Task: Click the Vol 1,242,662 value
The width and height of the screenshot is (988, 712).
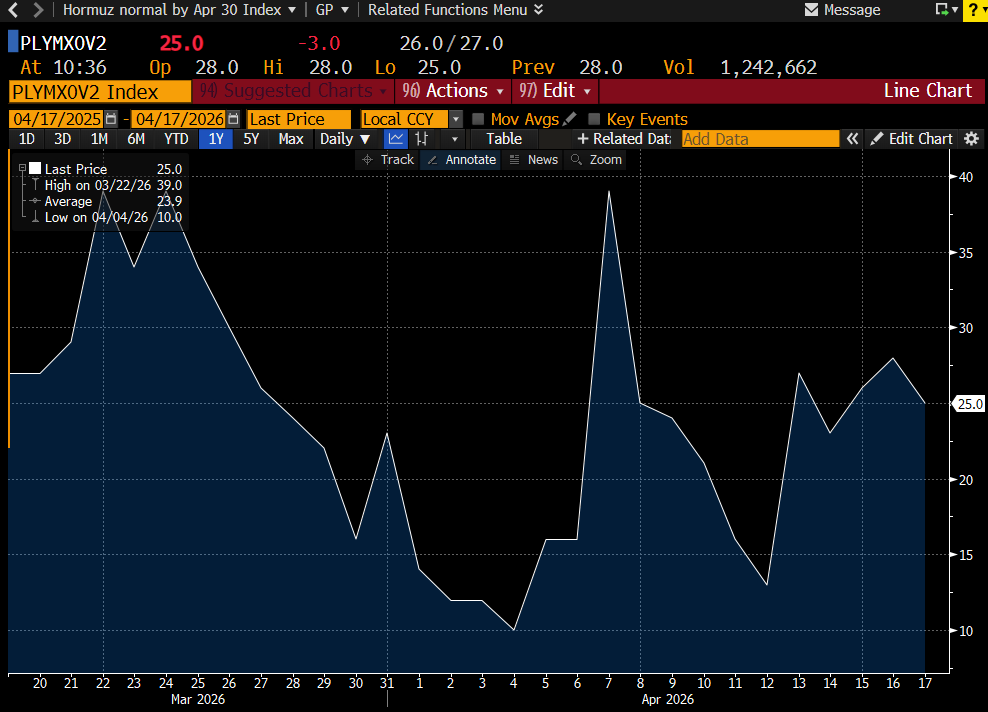Action: 768,67
